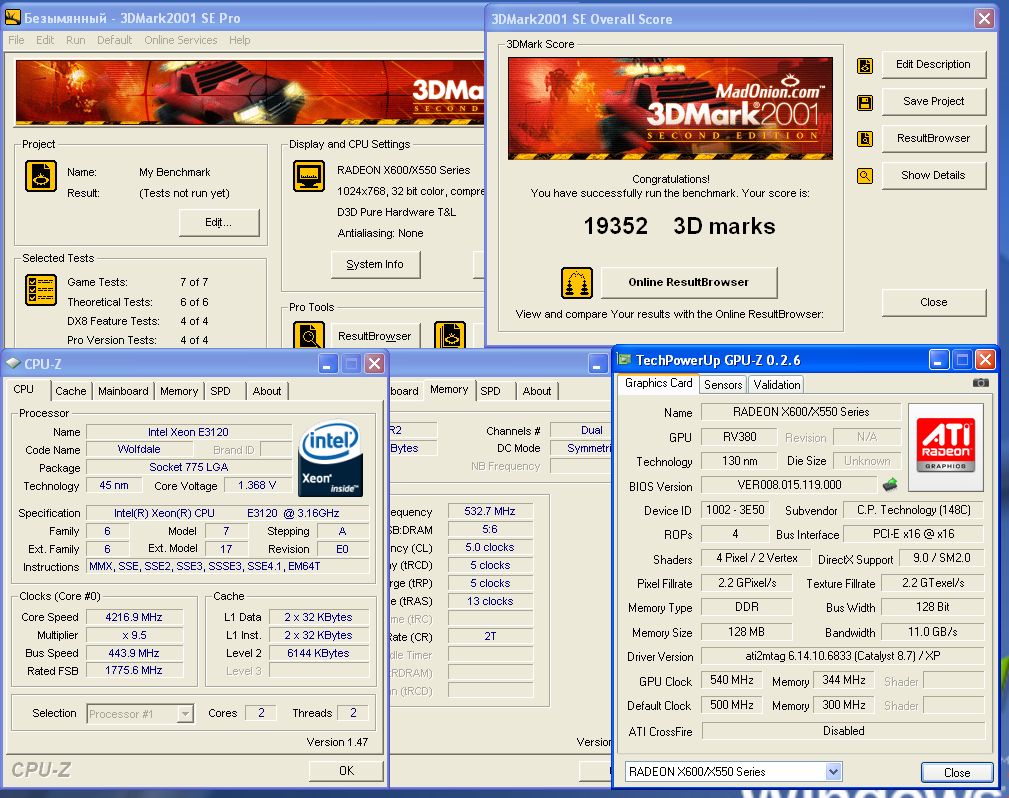Click GPU Clock 540 MHz field

pyautogui.click(x=732, y=680)
